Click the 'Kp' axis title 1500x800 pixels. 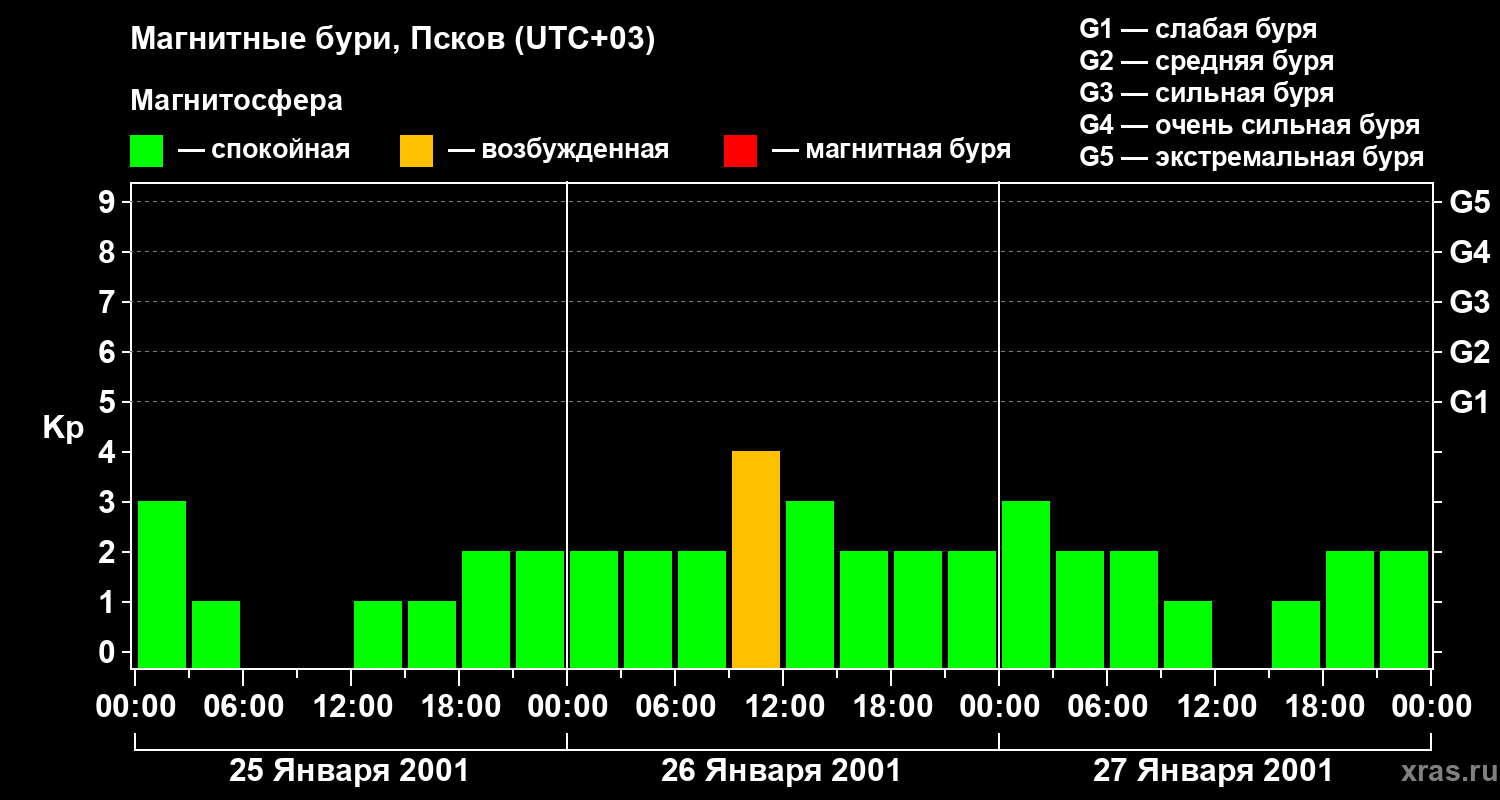63,428
